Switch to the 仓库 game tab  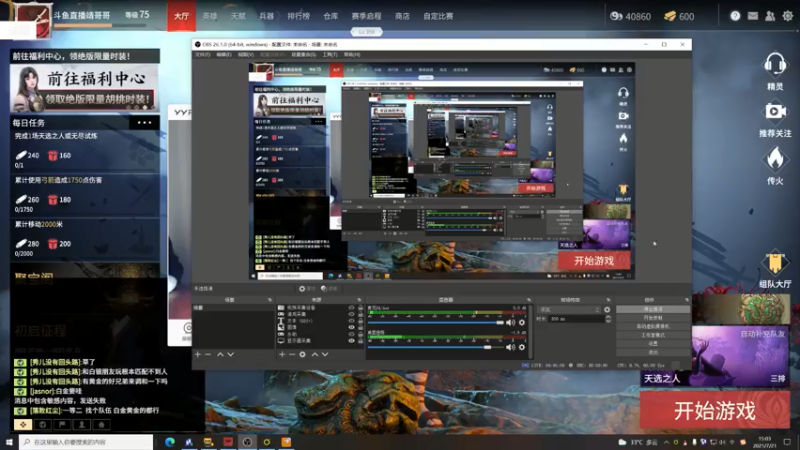click(x=331, y=16)
